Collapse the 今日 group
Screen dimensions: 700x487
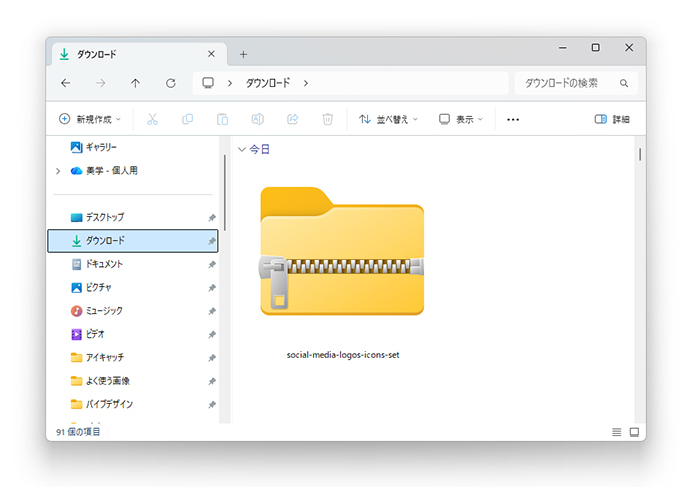coord(242,149)
